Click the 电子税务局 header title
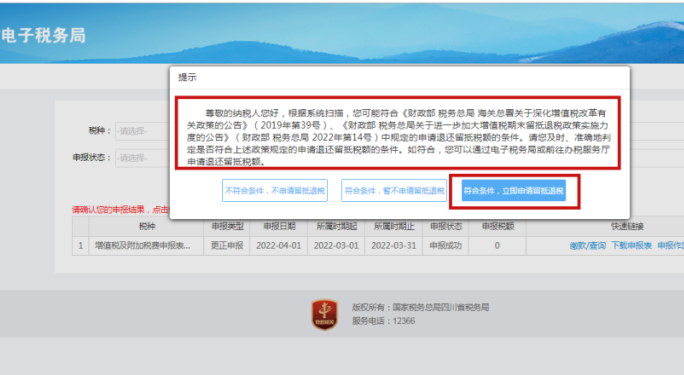Image resolution: width=684 pixels, height=375 pixels. tap(43, 35)
